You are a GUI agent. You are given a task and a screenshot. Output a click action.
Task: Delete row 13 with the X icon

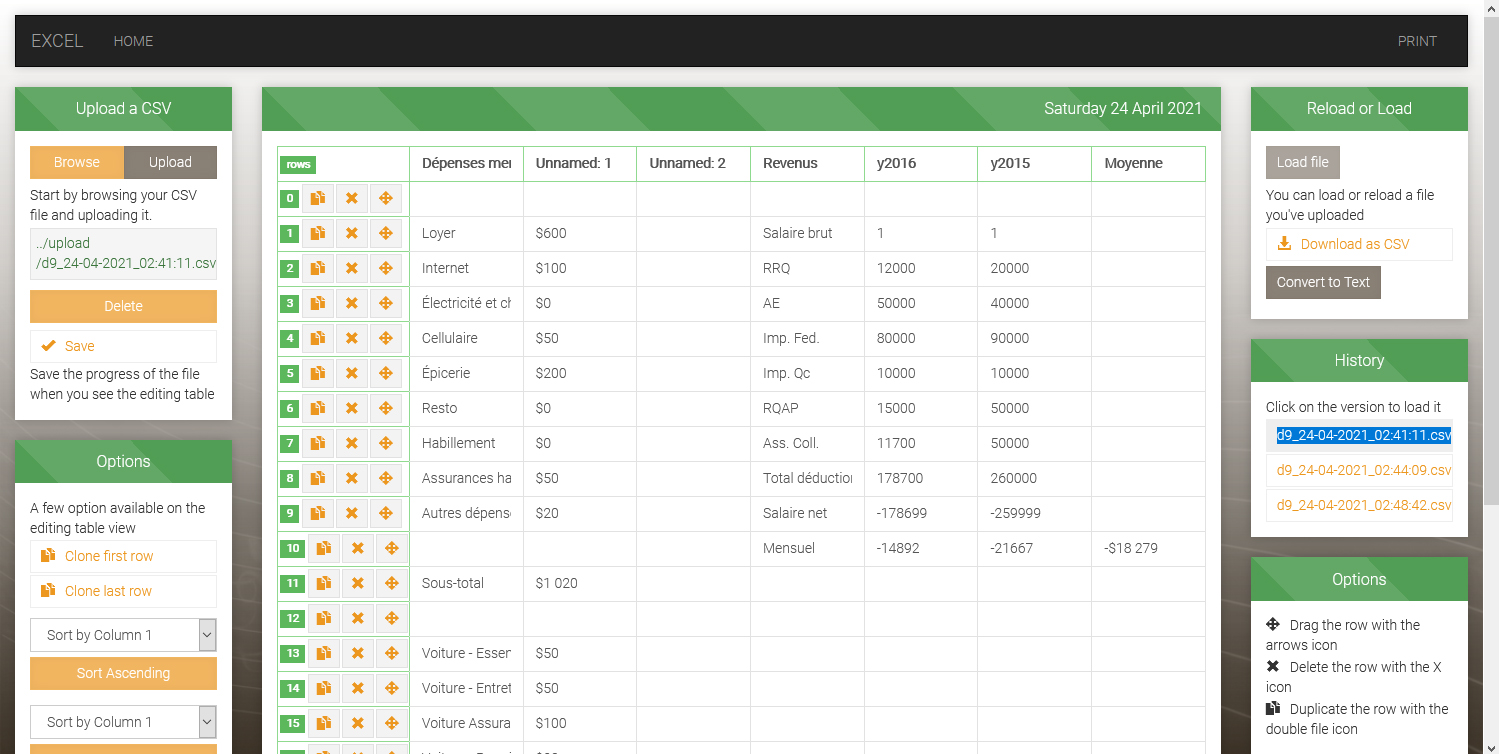[x=358, y=654]
